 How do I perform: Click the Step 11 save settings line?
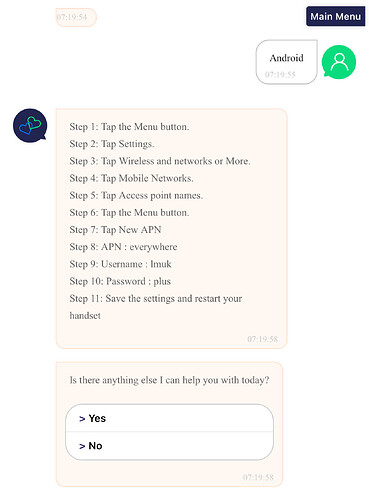(156, 307)
